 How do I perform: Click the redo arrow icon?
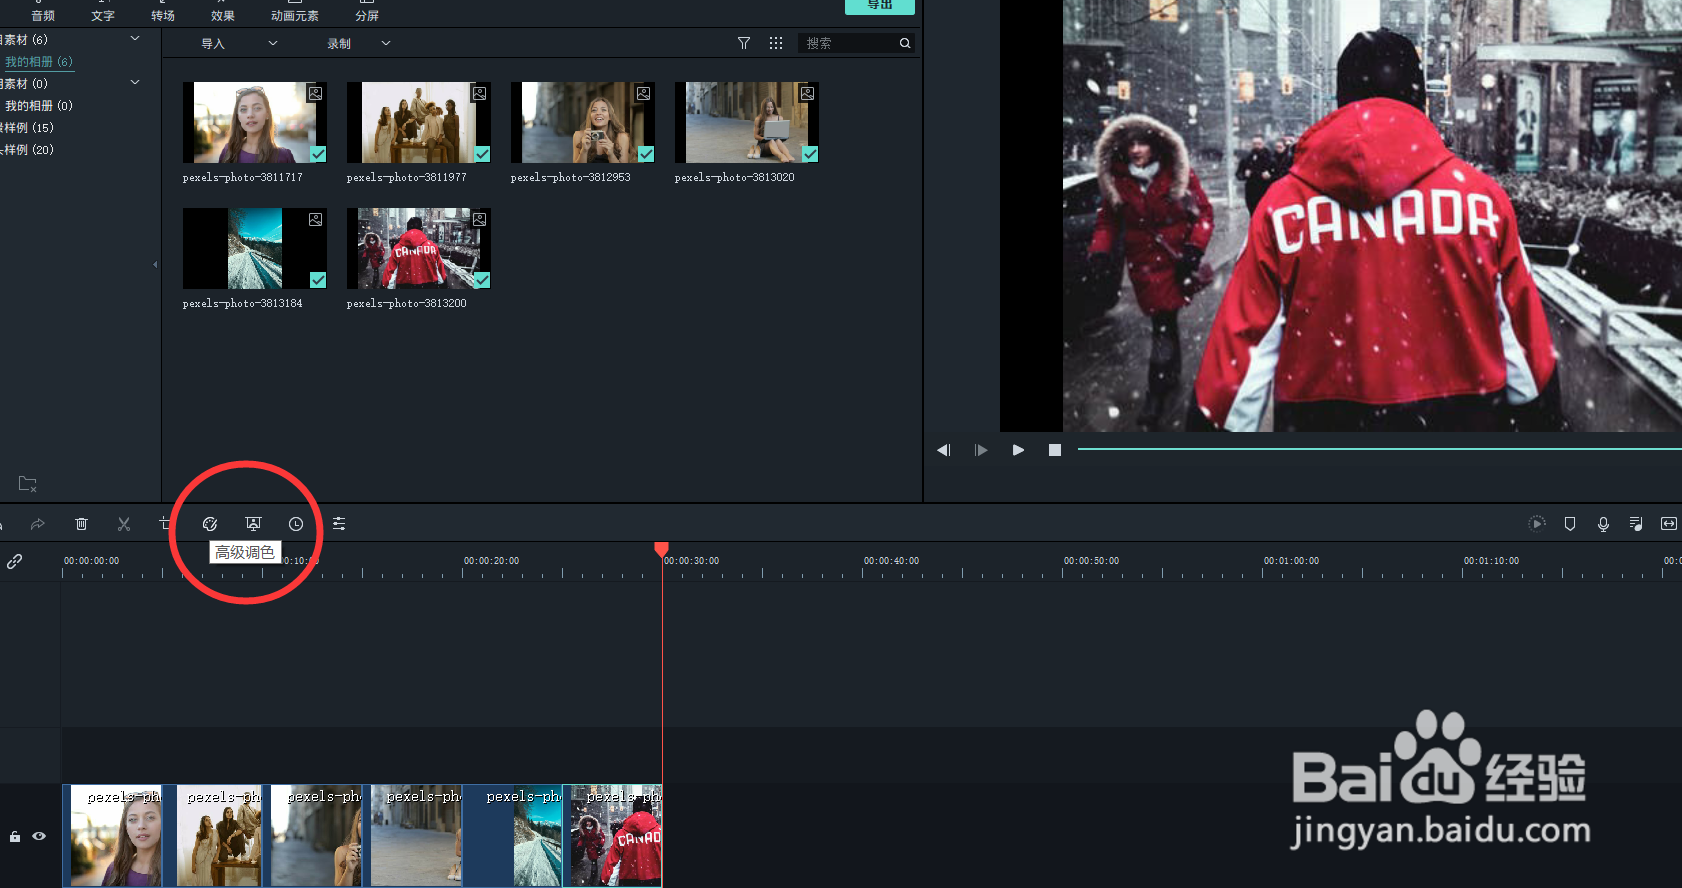pyautogui.click(x=38, y=524)
